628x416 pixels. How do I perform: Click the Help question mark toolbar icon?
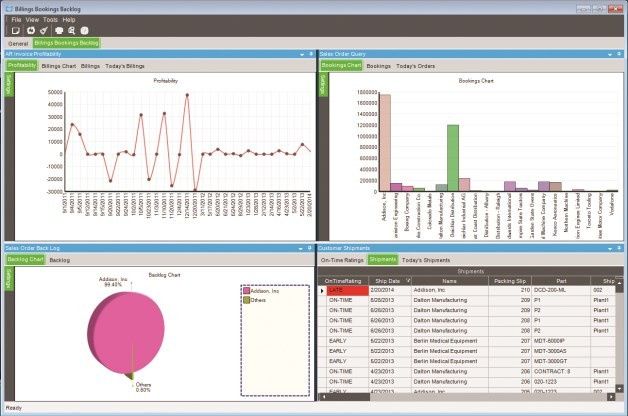coord(85,30)
